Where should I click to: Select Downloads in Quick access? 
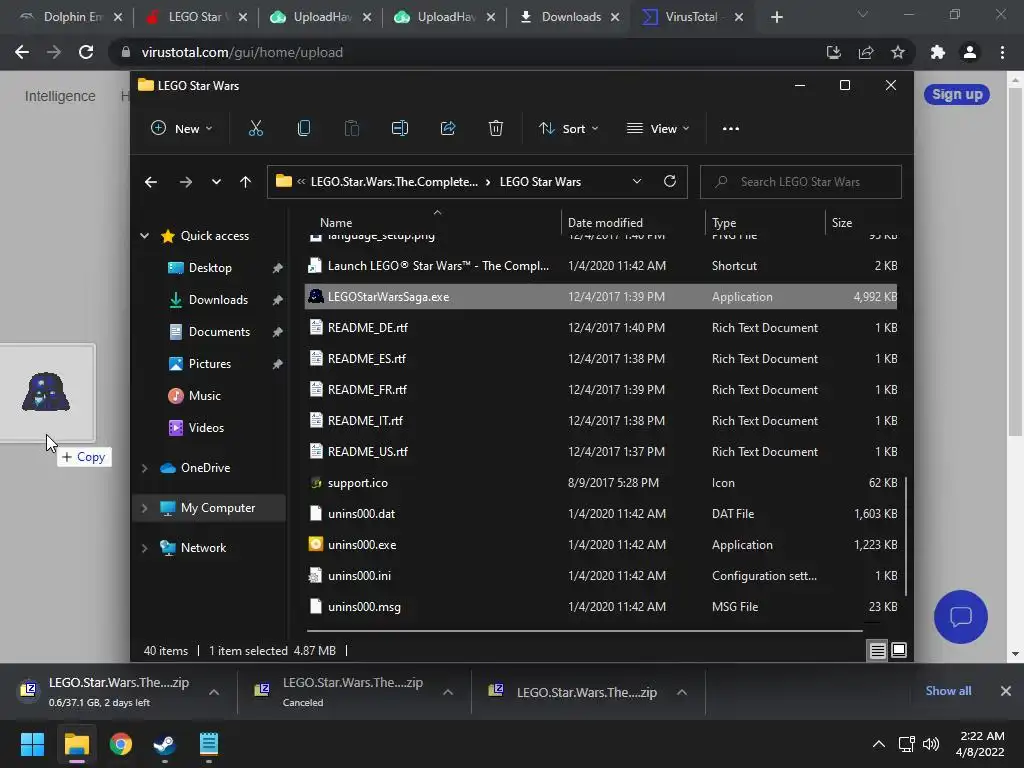(x=218, y=300)
